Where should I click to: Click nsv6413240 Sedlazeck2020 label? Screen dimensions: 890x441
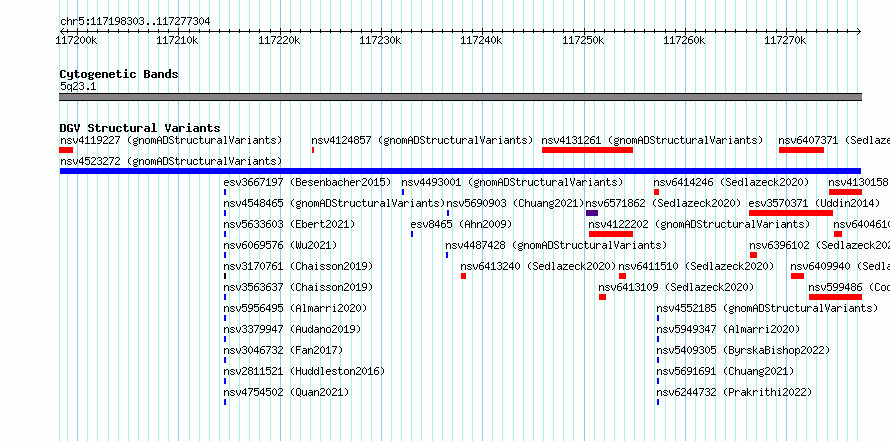(538, 266)
